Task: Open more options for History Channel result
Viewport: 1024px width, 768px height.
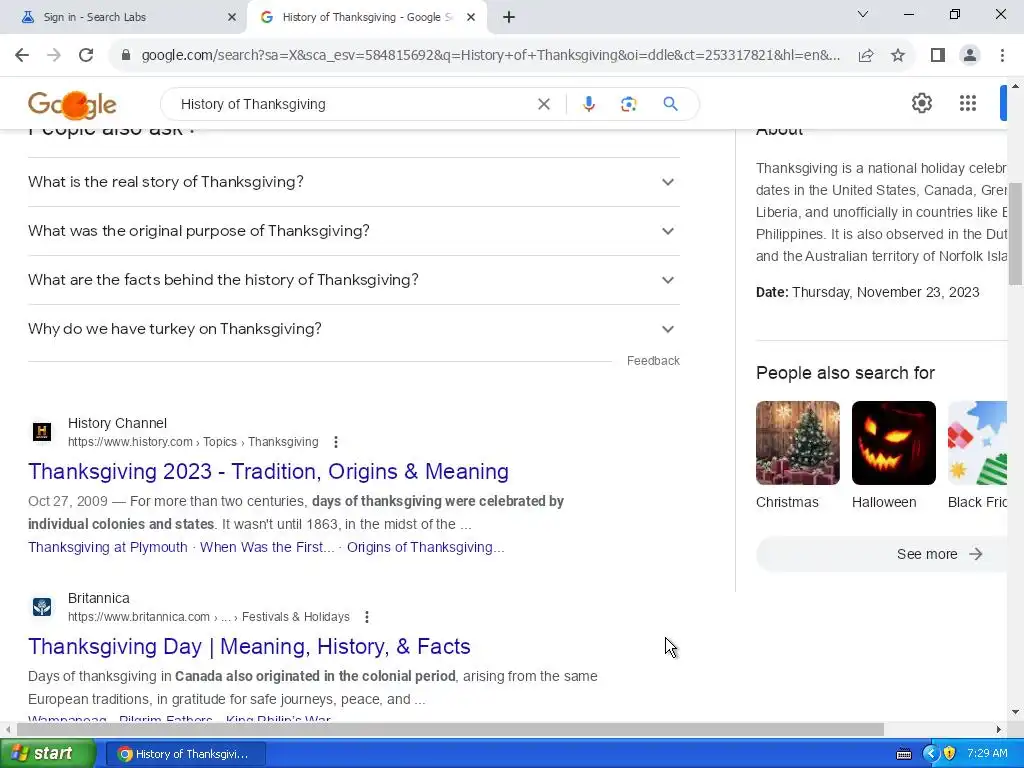Action: (x=336, y=442)
